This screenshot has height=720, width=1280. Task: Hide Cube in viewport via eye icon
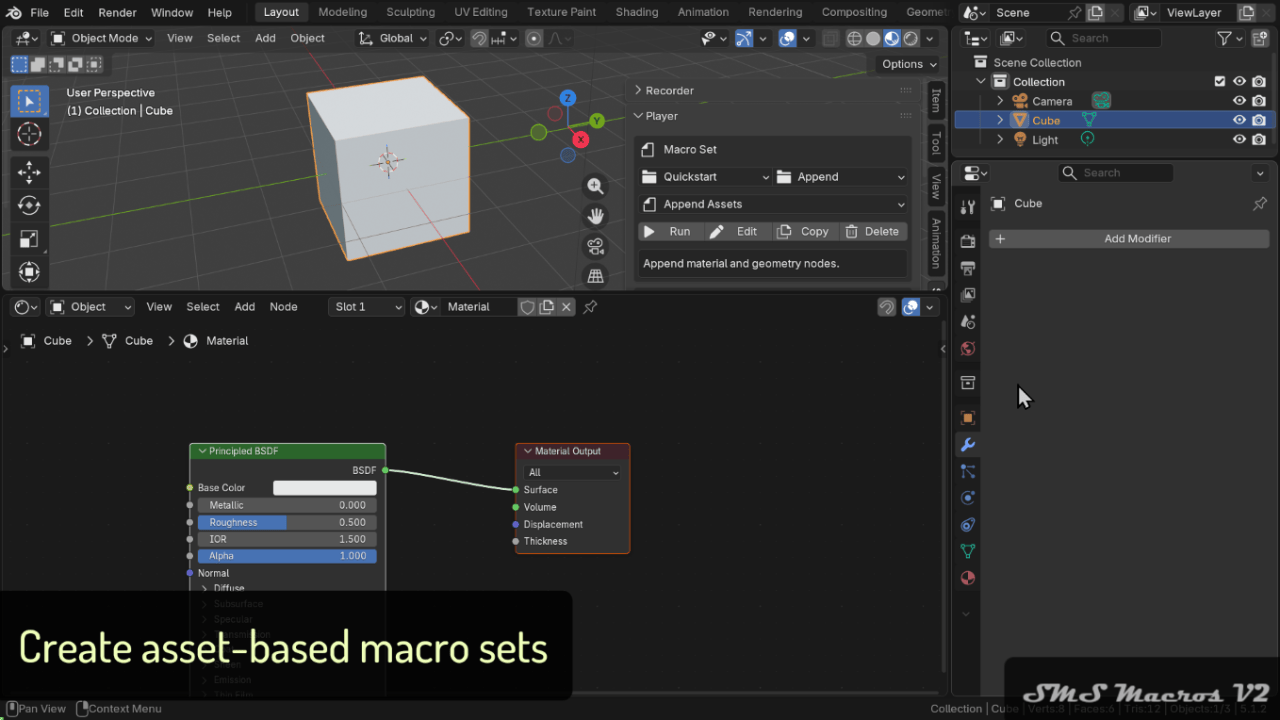(1239, 120)
